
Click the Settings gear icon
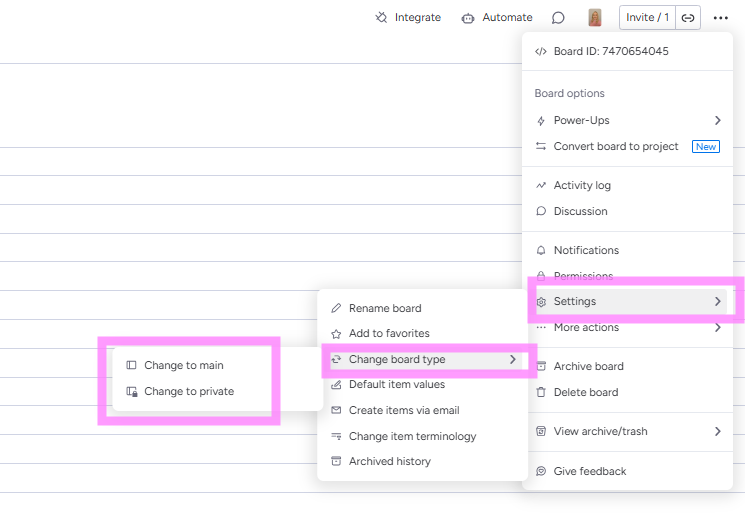click(541, 302)
